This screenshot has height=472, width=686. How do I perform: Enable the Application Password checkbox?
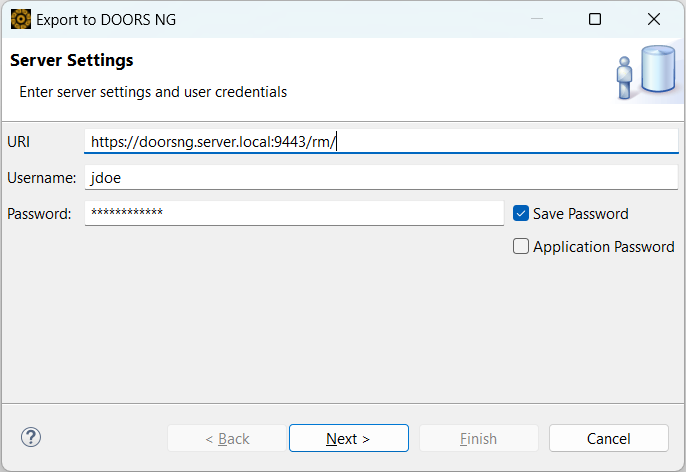(x=521, y=246)
